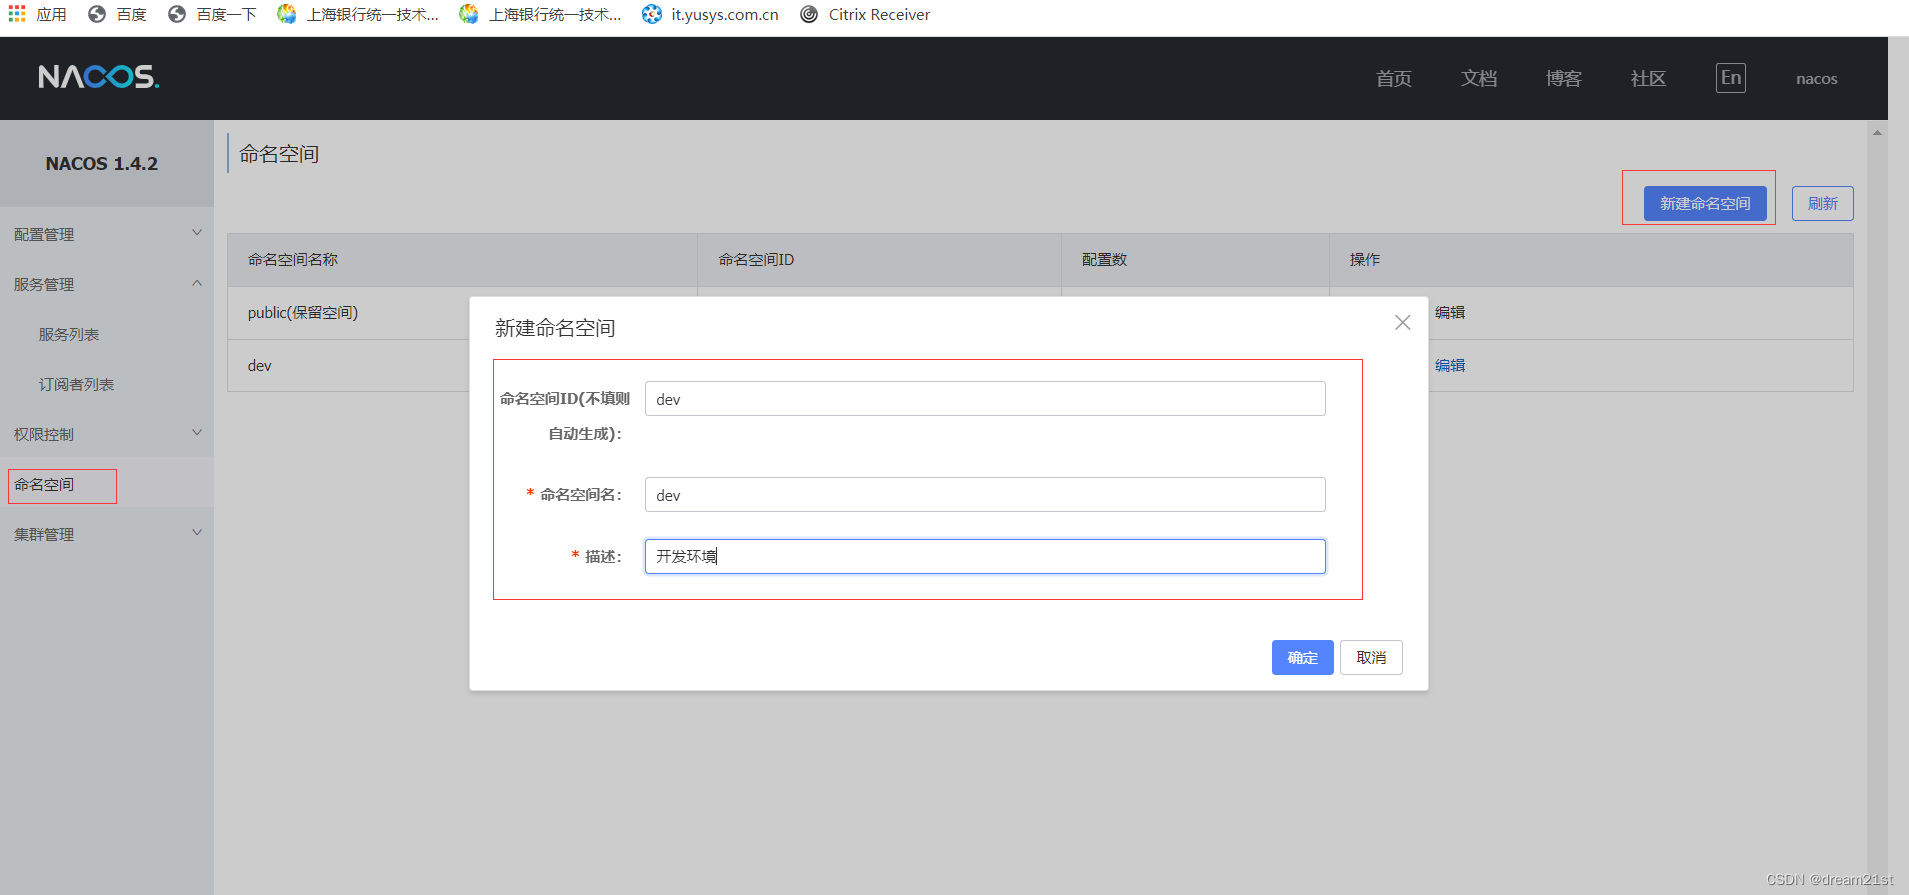
Task: Select 命名空间 in the sidebar
Action: (x=44, y=484)
